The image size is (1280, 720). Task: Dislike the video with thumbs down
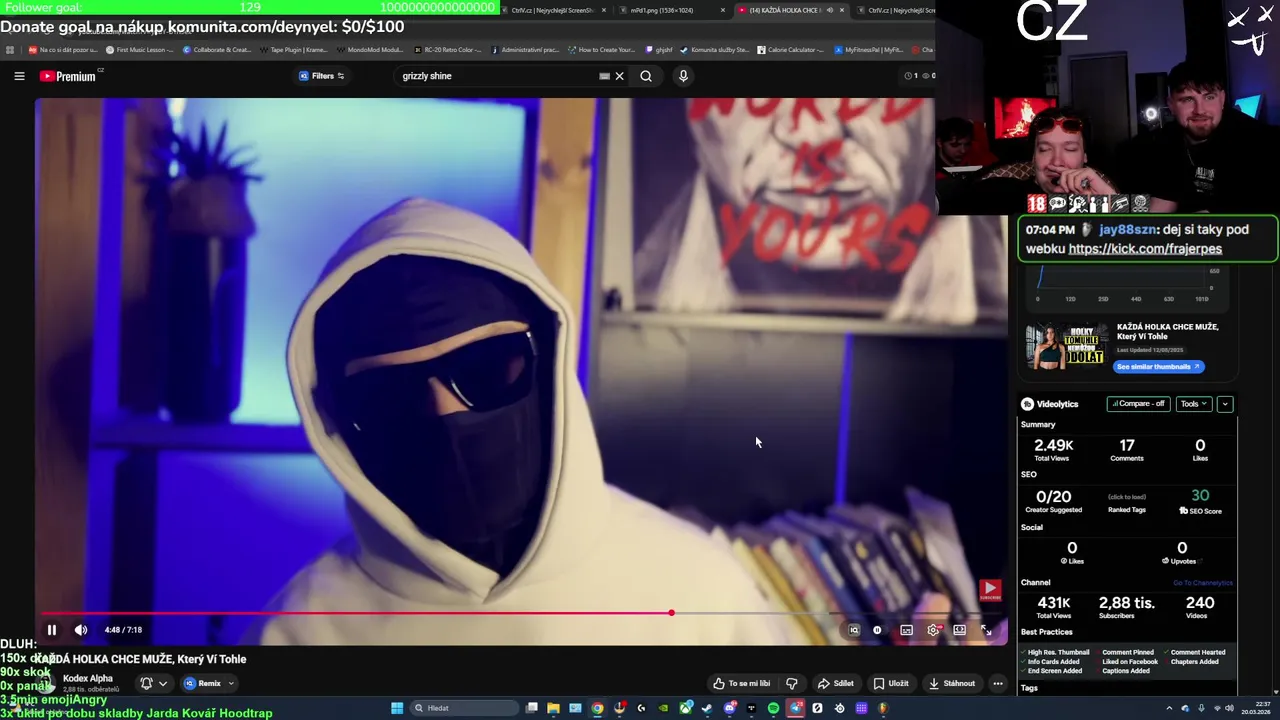pyautogui.click(x=791, y=684)
